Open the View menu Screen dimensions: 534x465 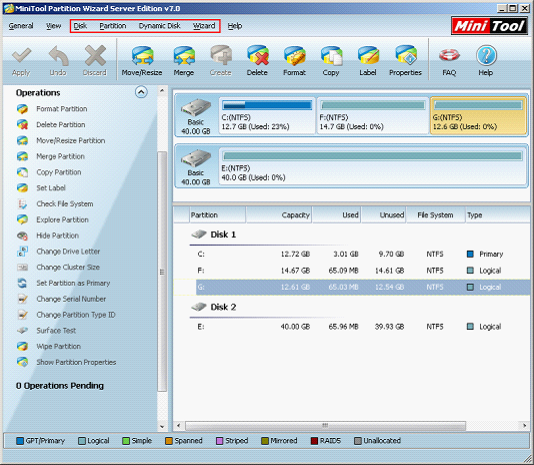pyautogui.click(x=53, y=26)
